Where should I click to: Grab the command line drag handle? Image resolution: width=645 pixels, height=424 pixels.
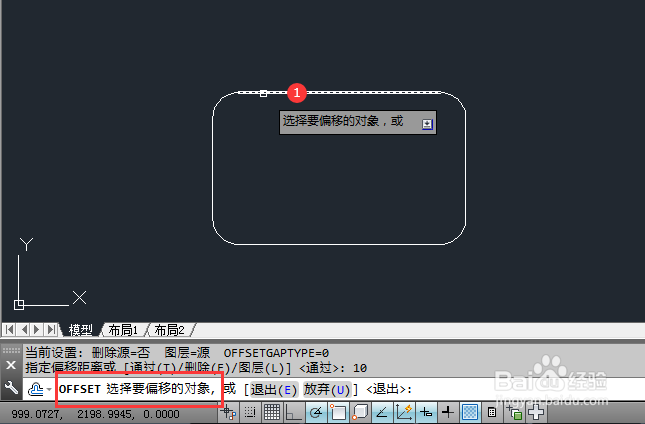[x=11, y=350]
